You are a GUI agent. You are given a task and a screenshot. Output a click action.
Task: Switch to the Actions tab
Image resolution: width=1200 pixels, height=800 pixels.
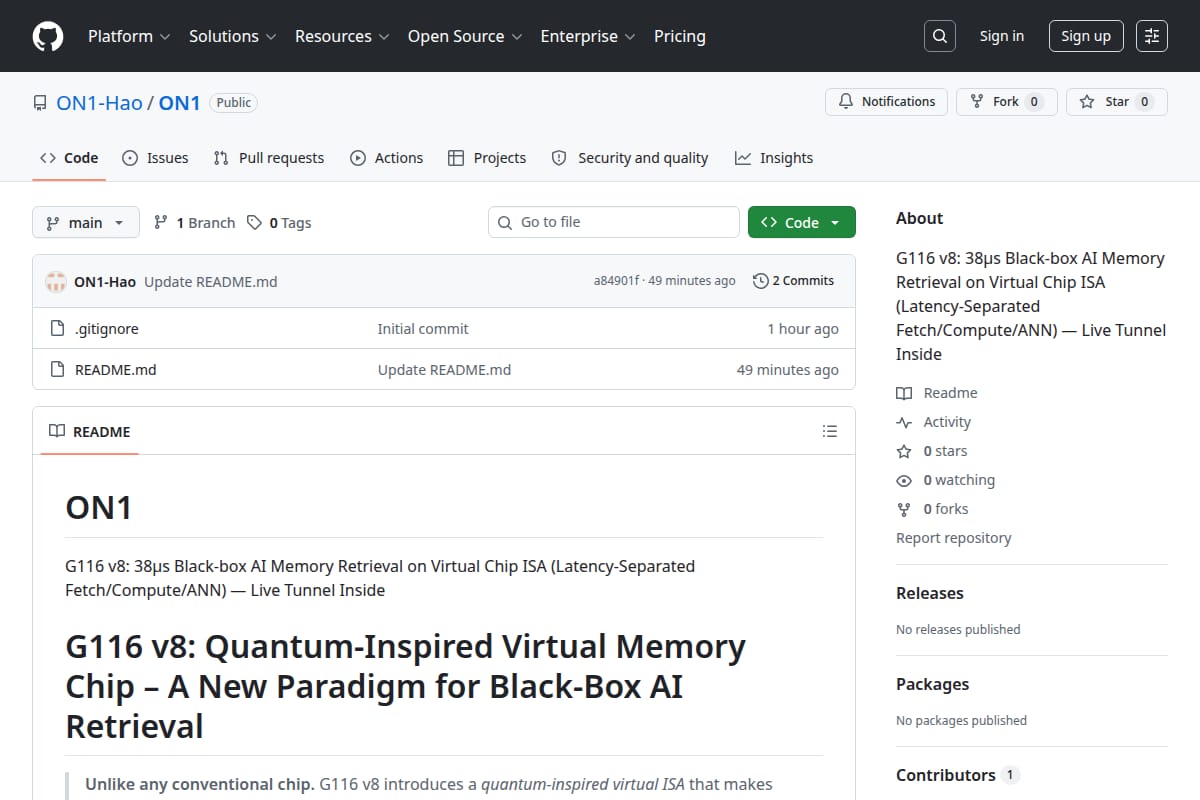click(387, 158)
